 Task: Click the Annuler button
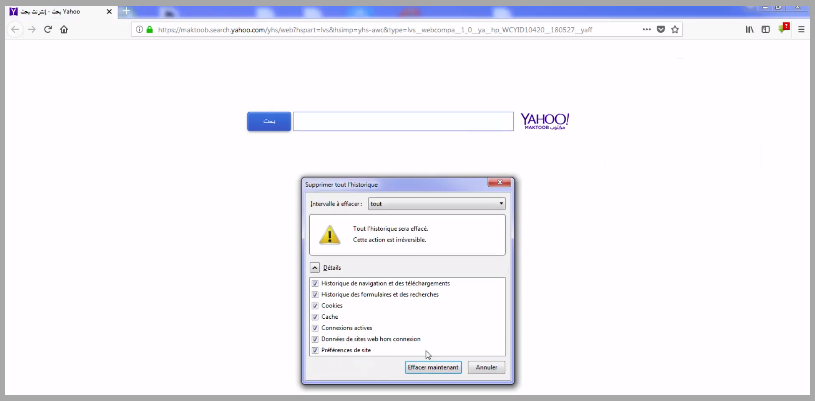tap(487, 368)
